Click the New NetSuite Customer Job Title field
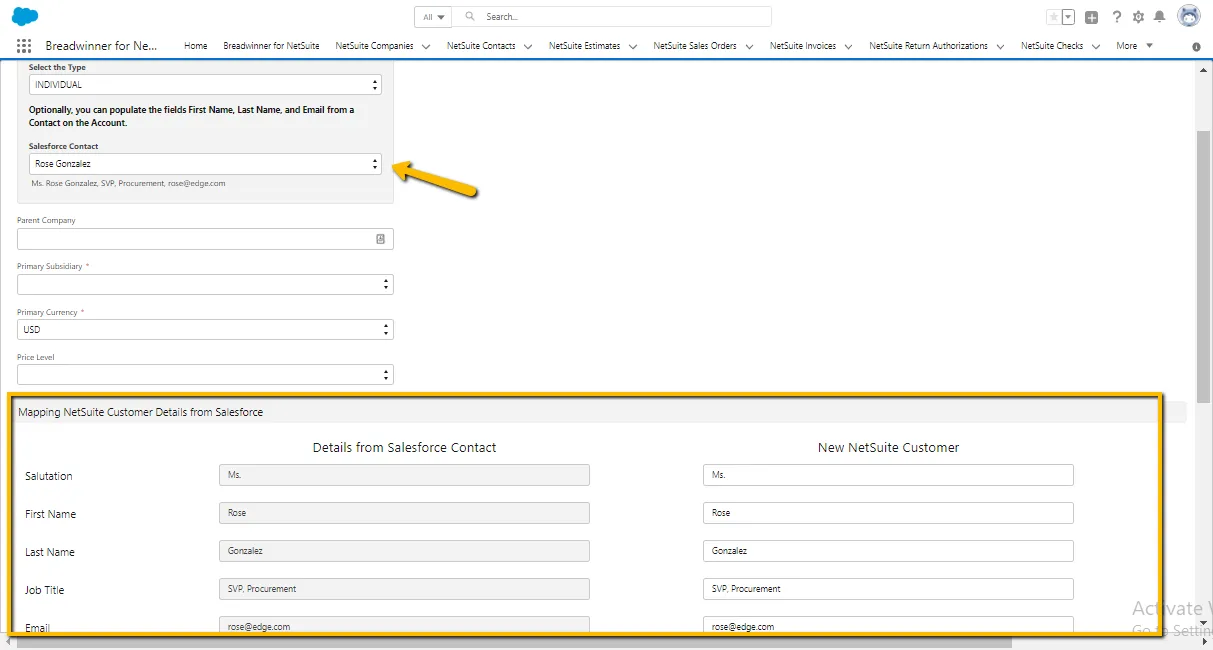Viewport: 1213px width, 650px height. 888,589
